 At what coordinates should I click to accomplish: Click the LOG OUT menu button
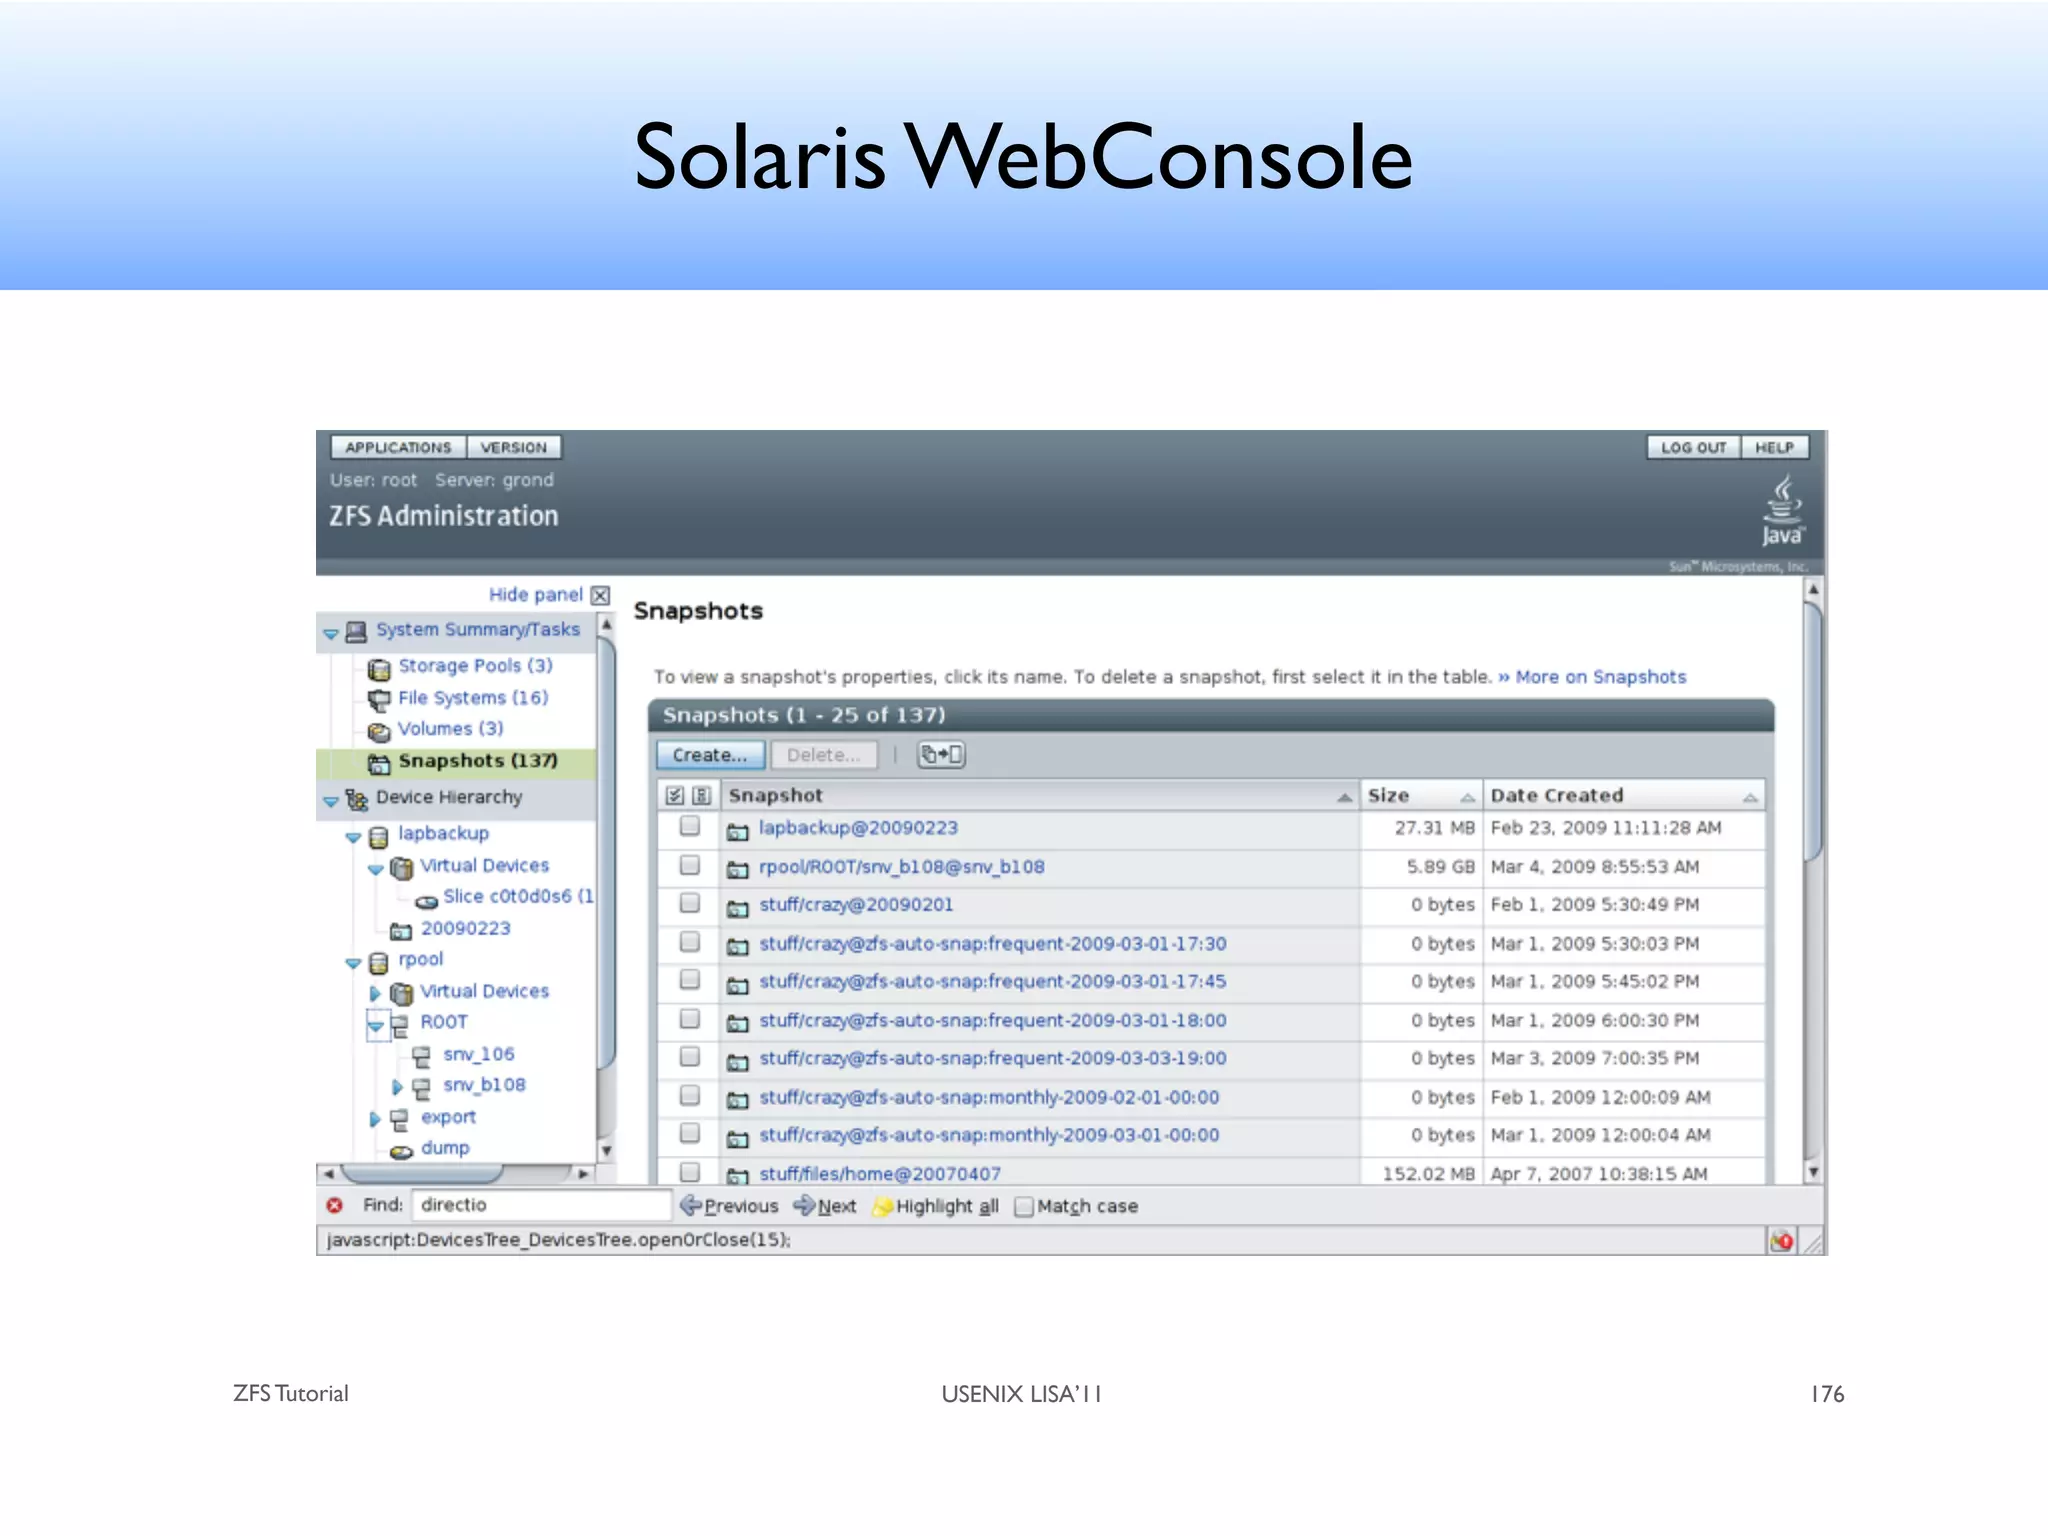click(1694, 448)
